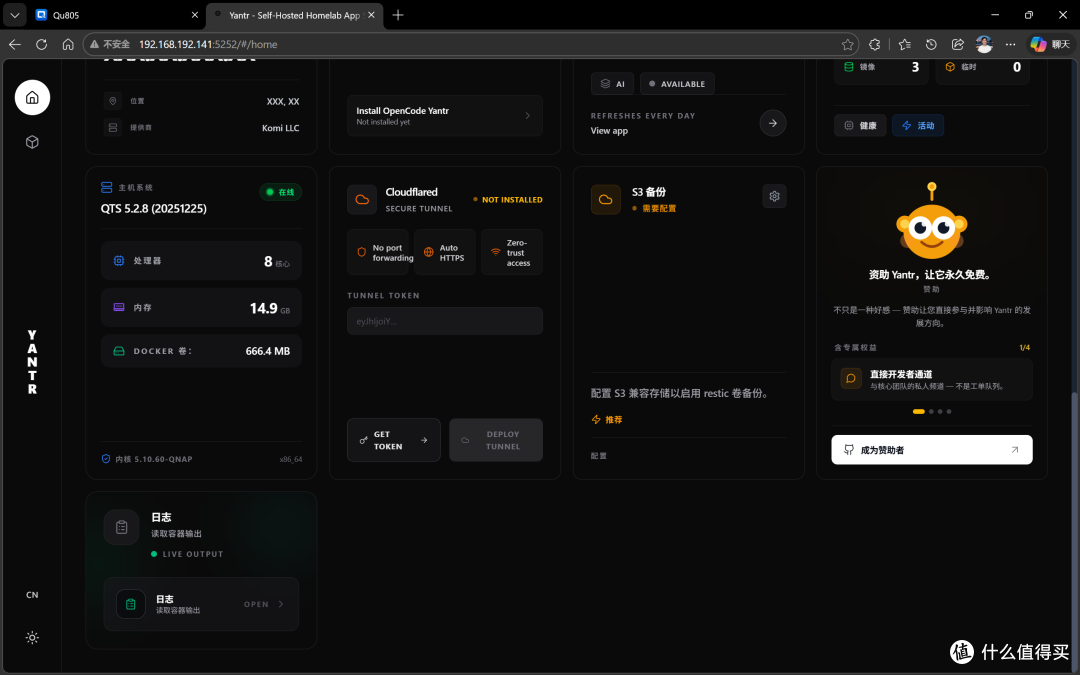Open the Home icon in Yantr sidebar
Viewport: 1080px width, 675px height.
[32, 98]
